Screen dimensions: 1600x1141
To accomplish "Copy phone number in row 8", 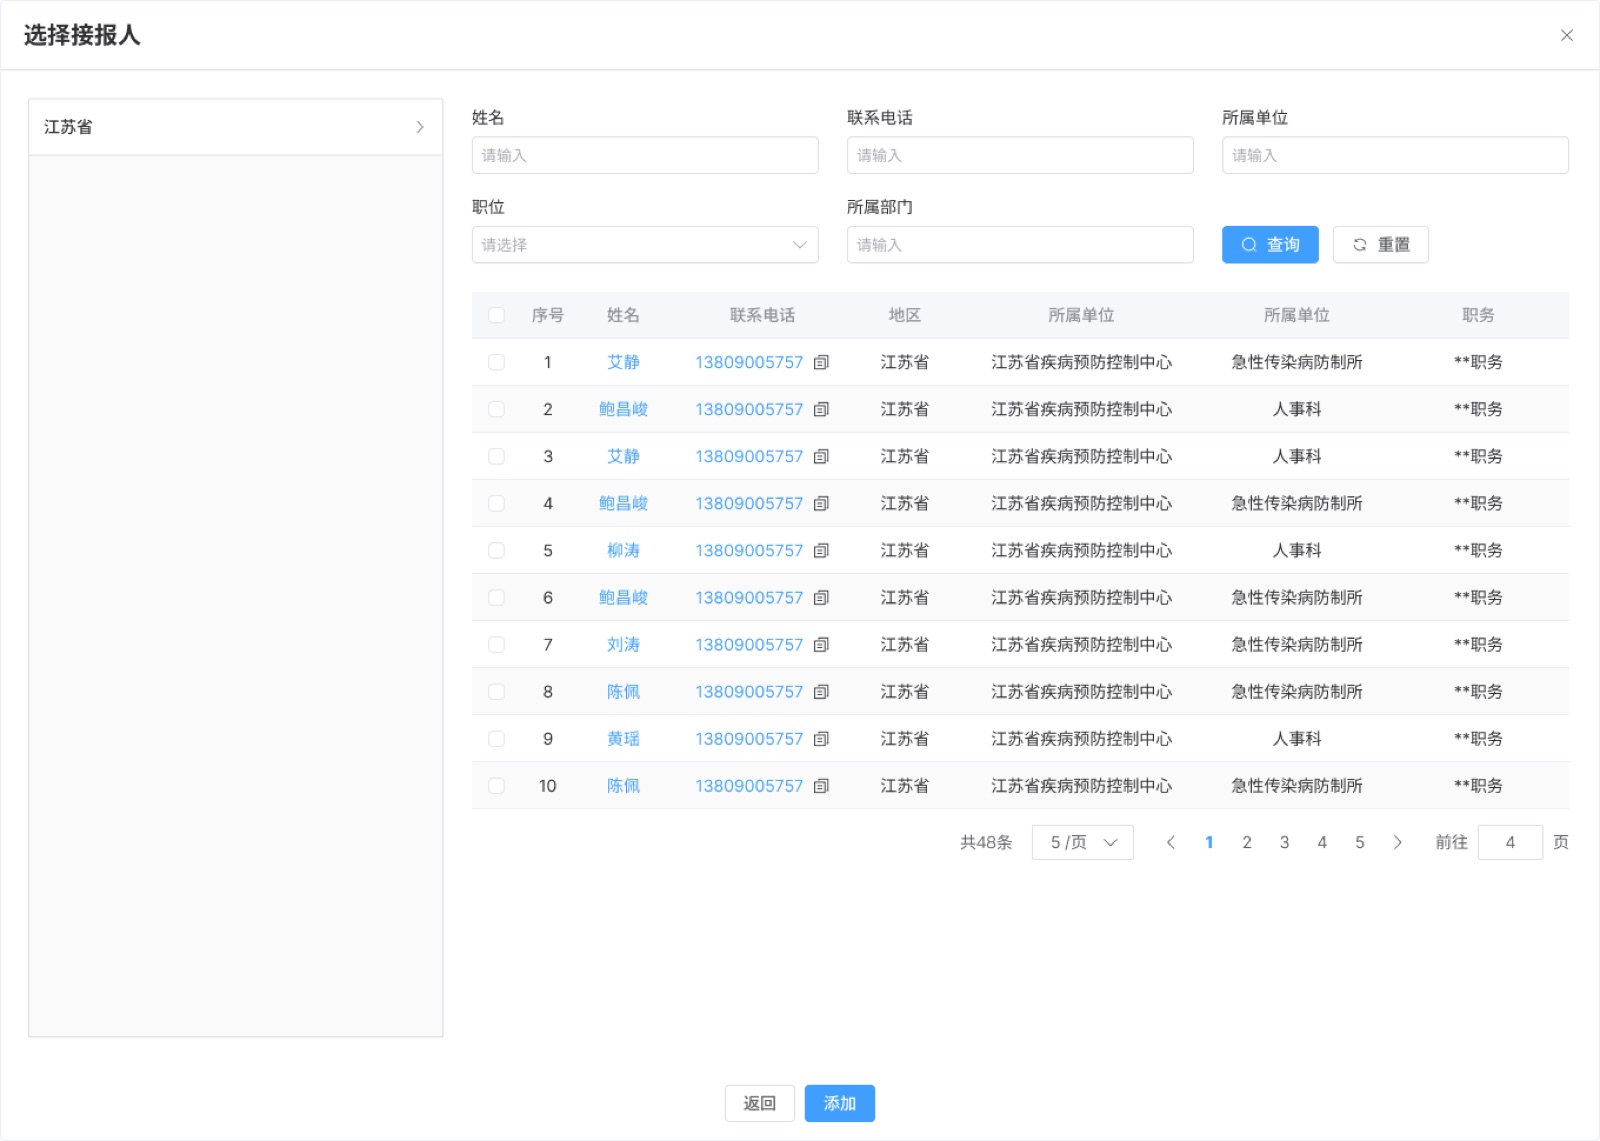I will (821, 691).
